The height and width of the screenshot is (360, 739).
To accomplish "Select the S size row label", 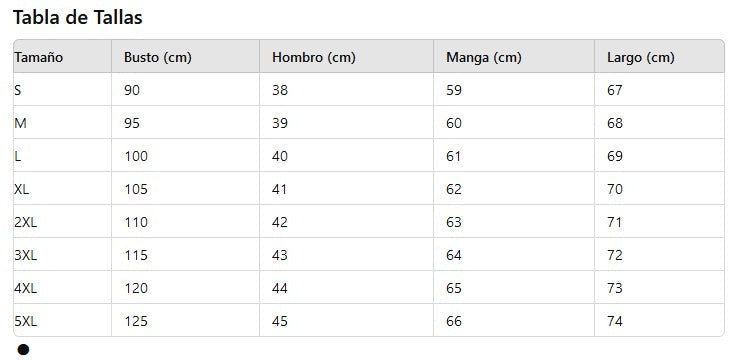I will (x=18, y=90).
